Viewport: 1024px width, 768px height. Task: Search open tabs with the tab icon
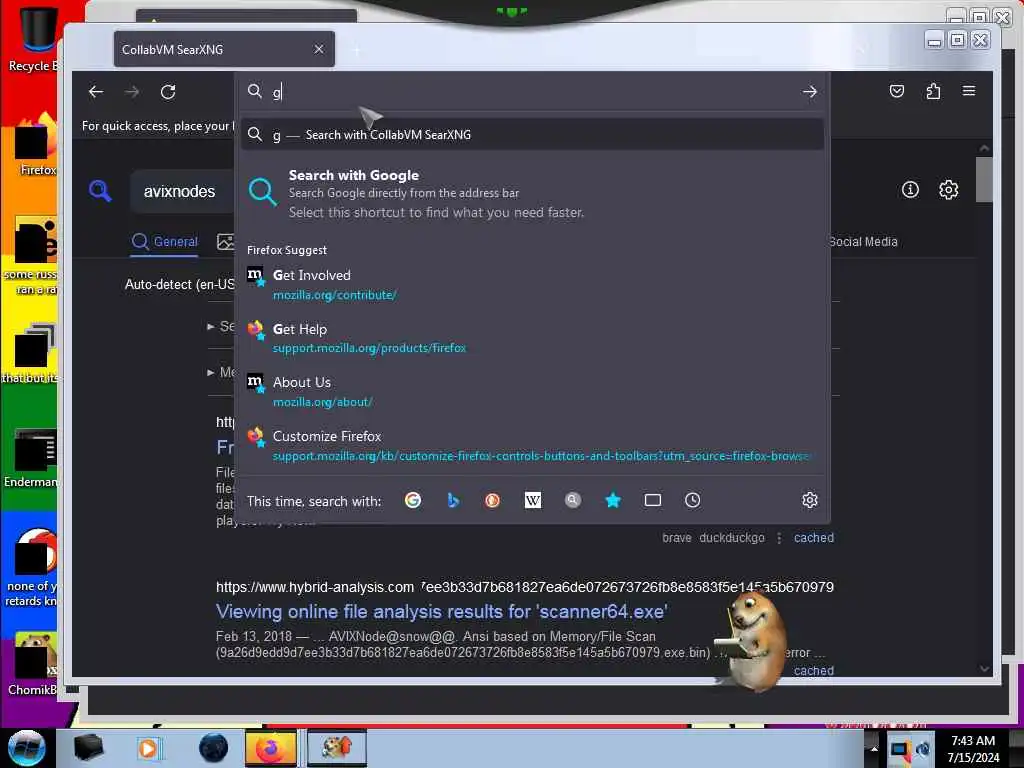[653, 500]
